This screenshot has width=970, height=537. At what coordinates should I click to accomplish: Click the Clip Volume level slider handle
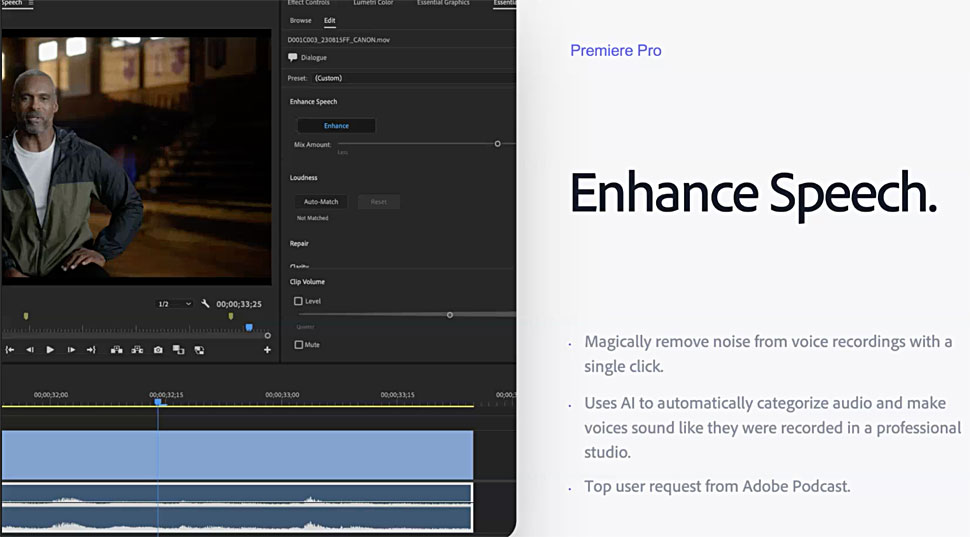click(450, 315)
